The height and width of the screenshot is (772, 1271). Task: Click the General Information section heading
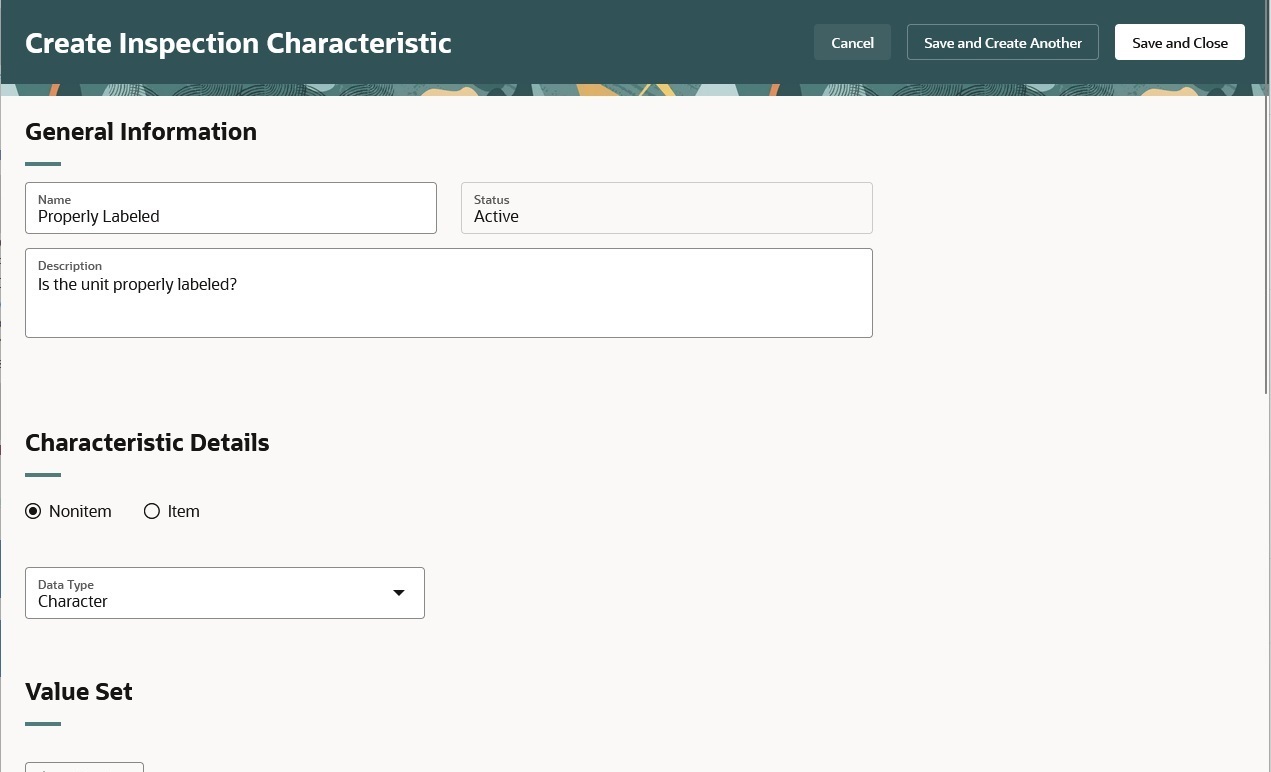pos(140,131)
